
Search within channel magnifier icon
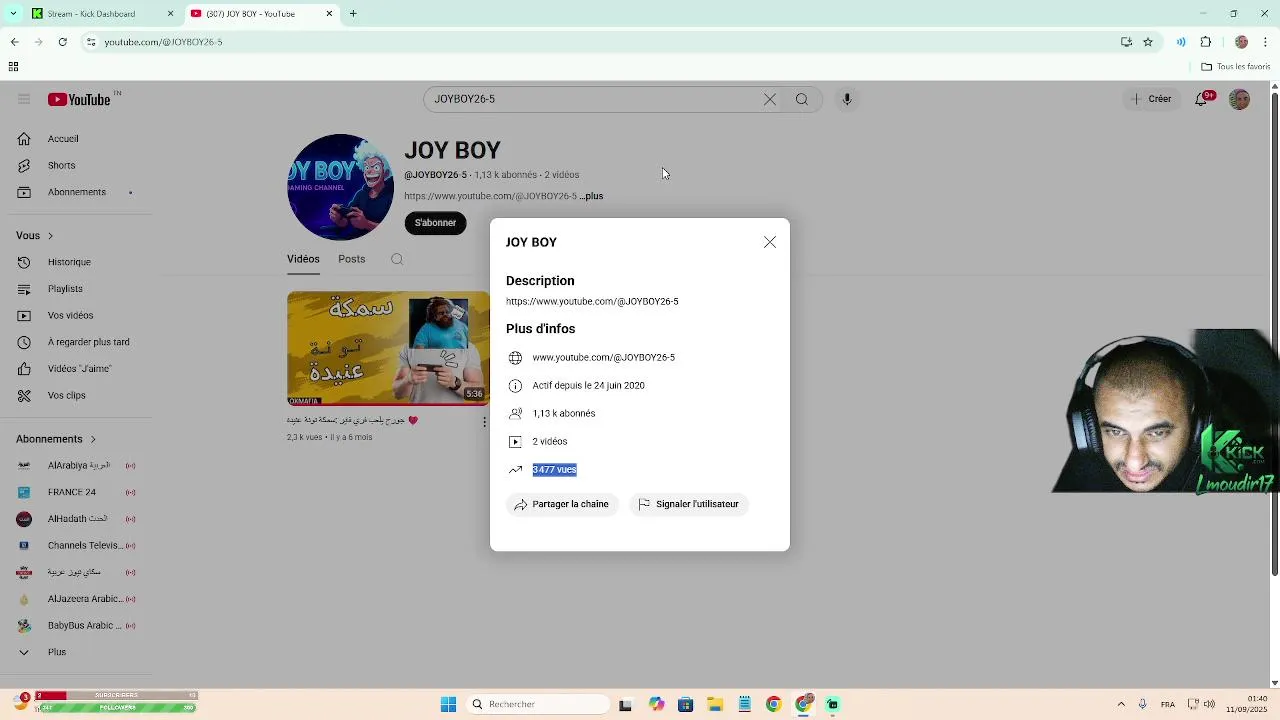click(x=397, y=259)
